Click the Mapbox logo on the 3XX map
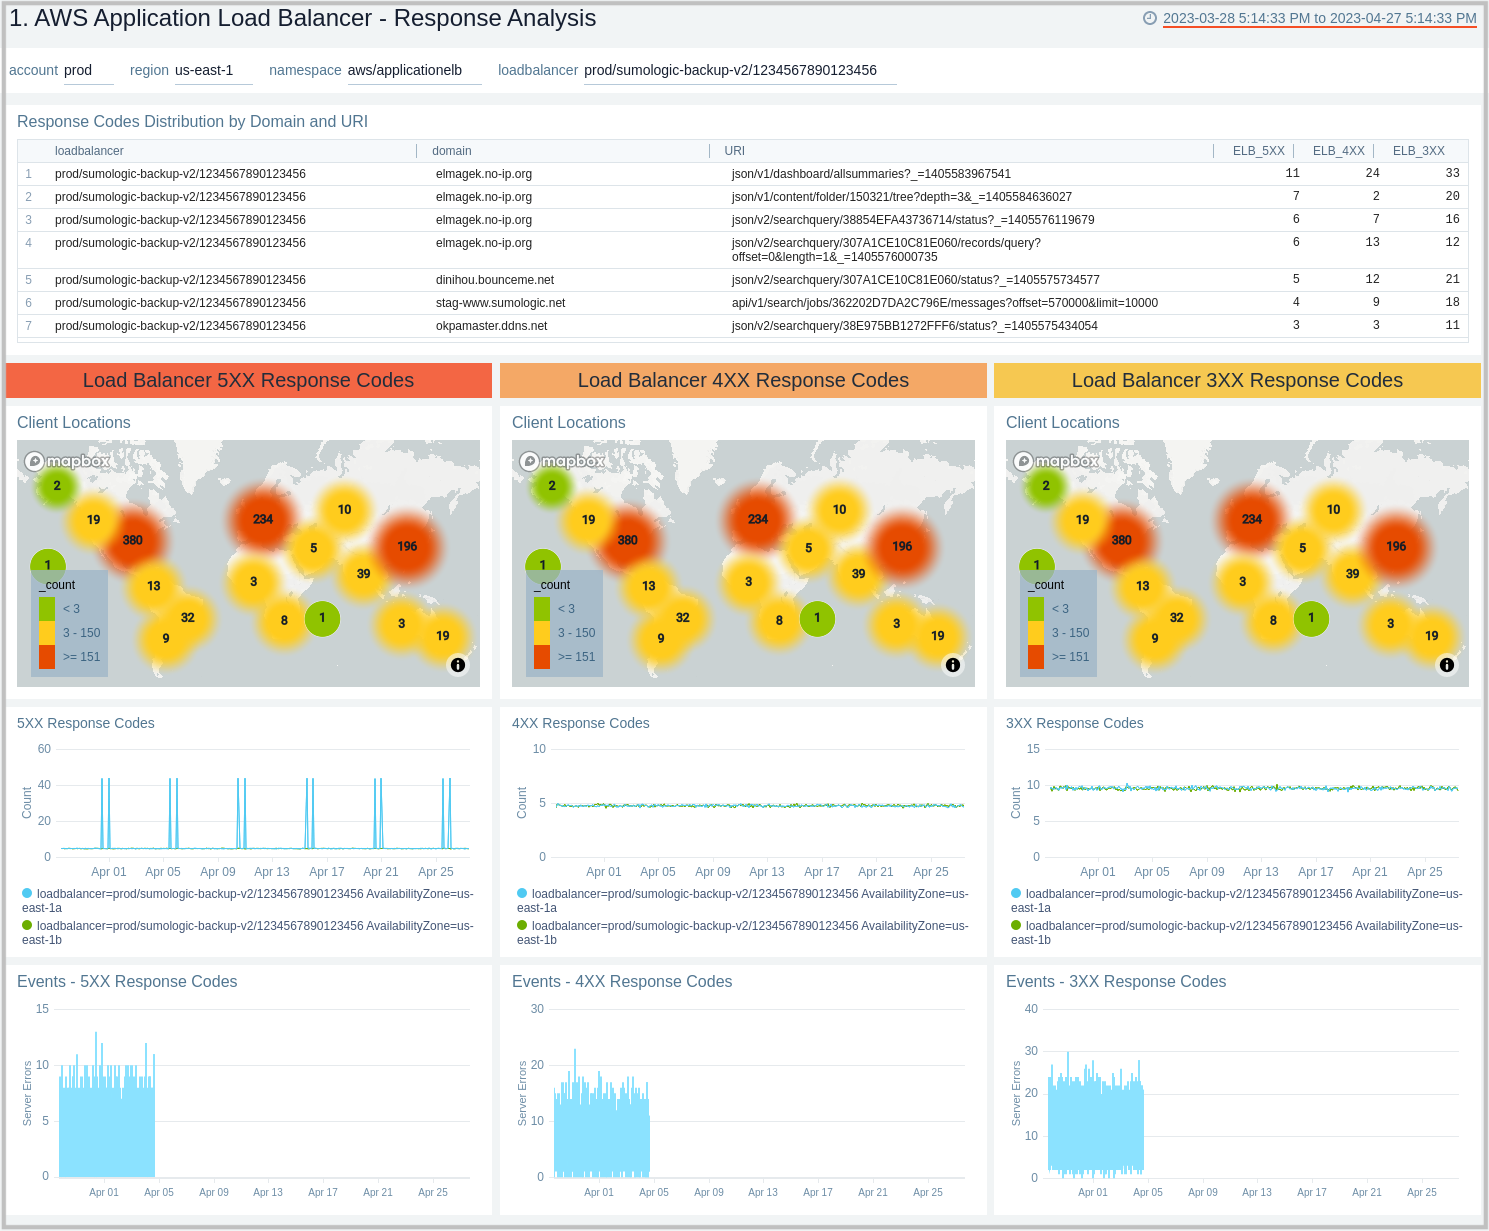 pyautogui.click(x=1055, y=461)
